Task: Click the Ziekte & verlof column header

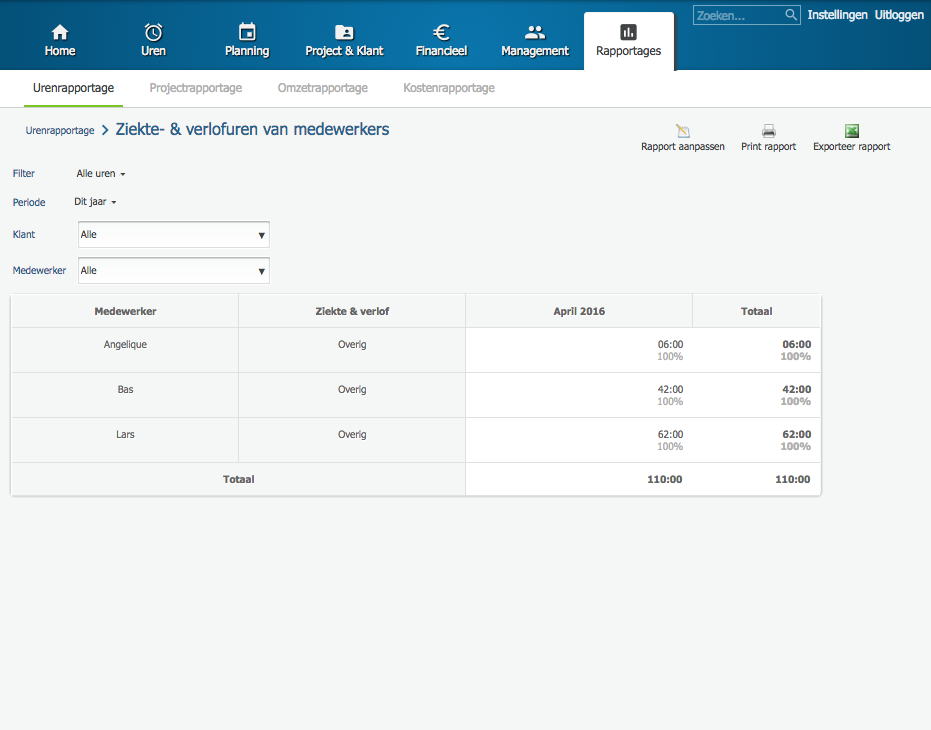Action: 352,311
